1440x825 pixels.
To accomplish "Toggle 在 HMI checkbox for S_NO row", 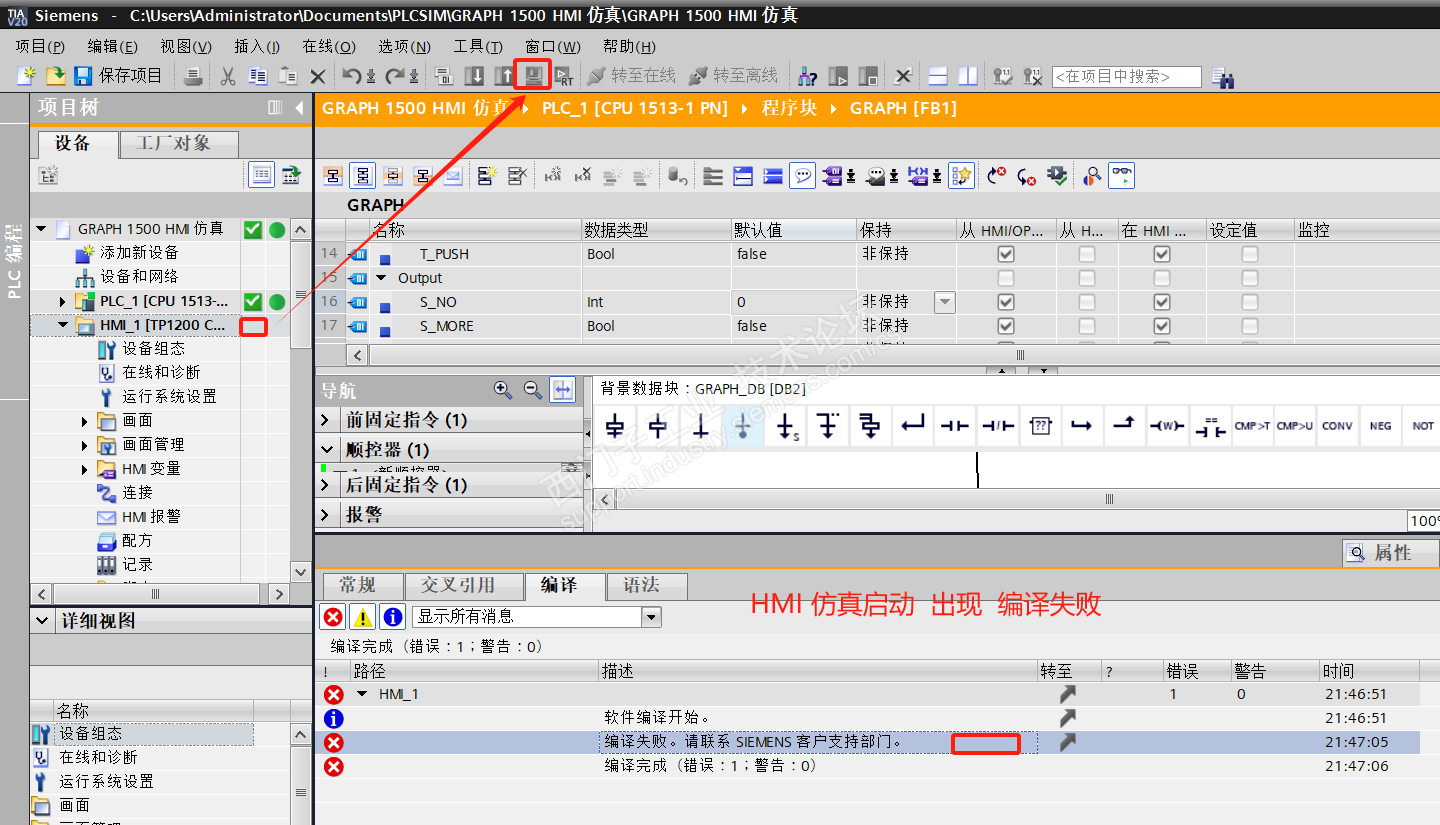I will [x=1161, y=302].
